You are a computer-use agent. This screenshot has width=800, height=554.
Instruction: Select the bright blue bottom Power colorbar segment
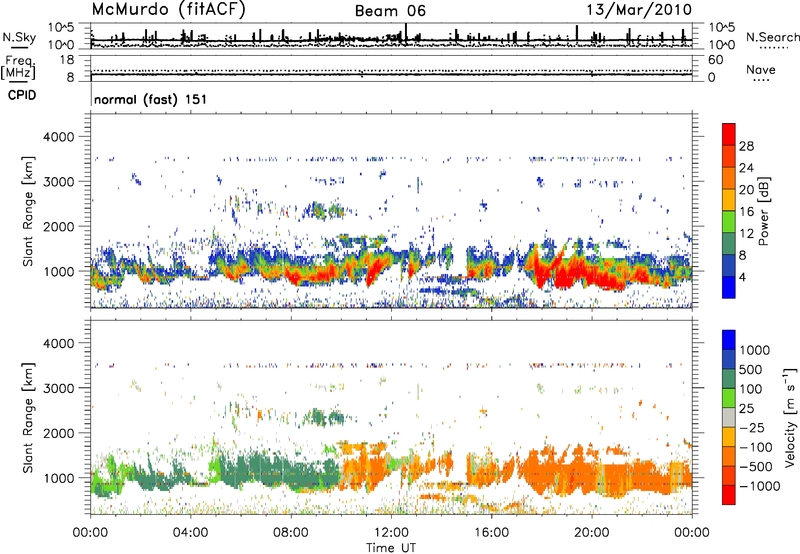[x=729, y=287]
